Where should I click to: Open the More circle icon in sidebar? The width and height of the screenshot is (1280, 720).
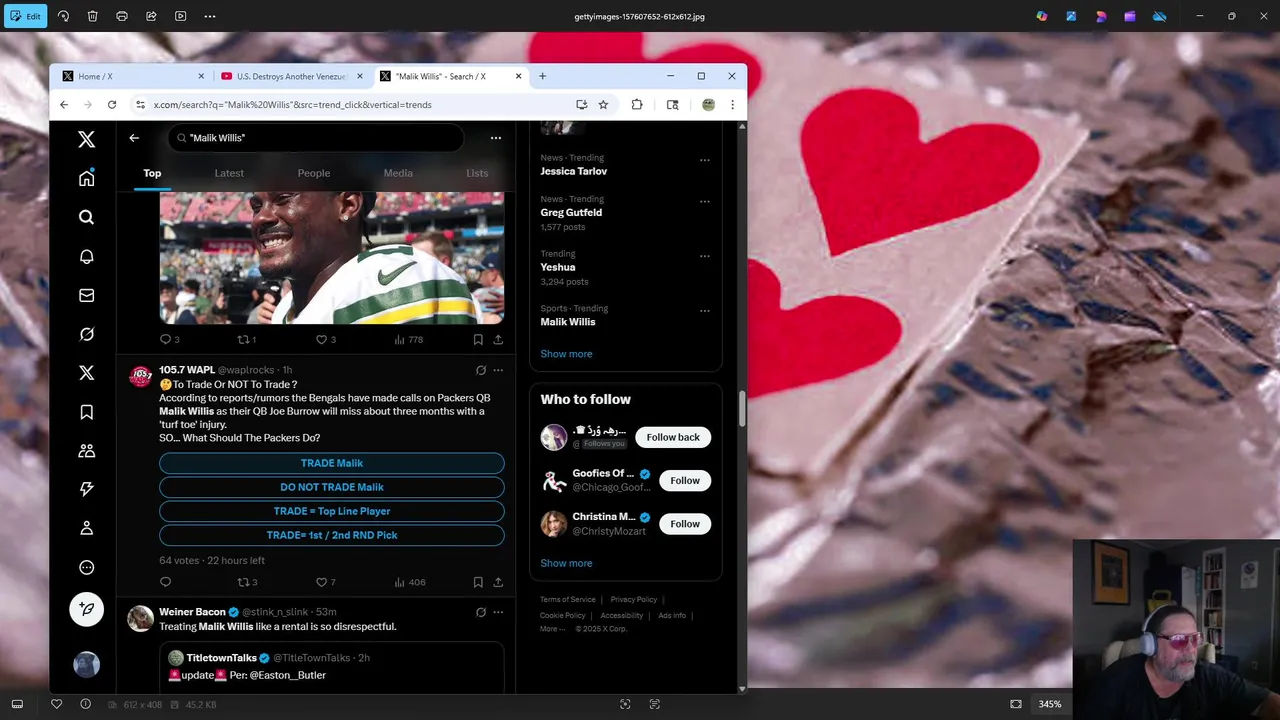pyautogui.click(x=87, y=567)
